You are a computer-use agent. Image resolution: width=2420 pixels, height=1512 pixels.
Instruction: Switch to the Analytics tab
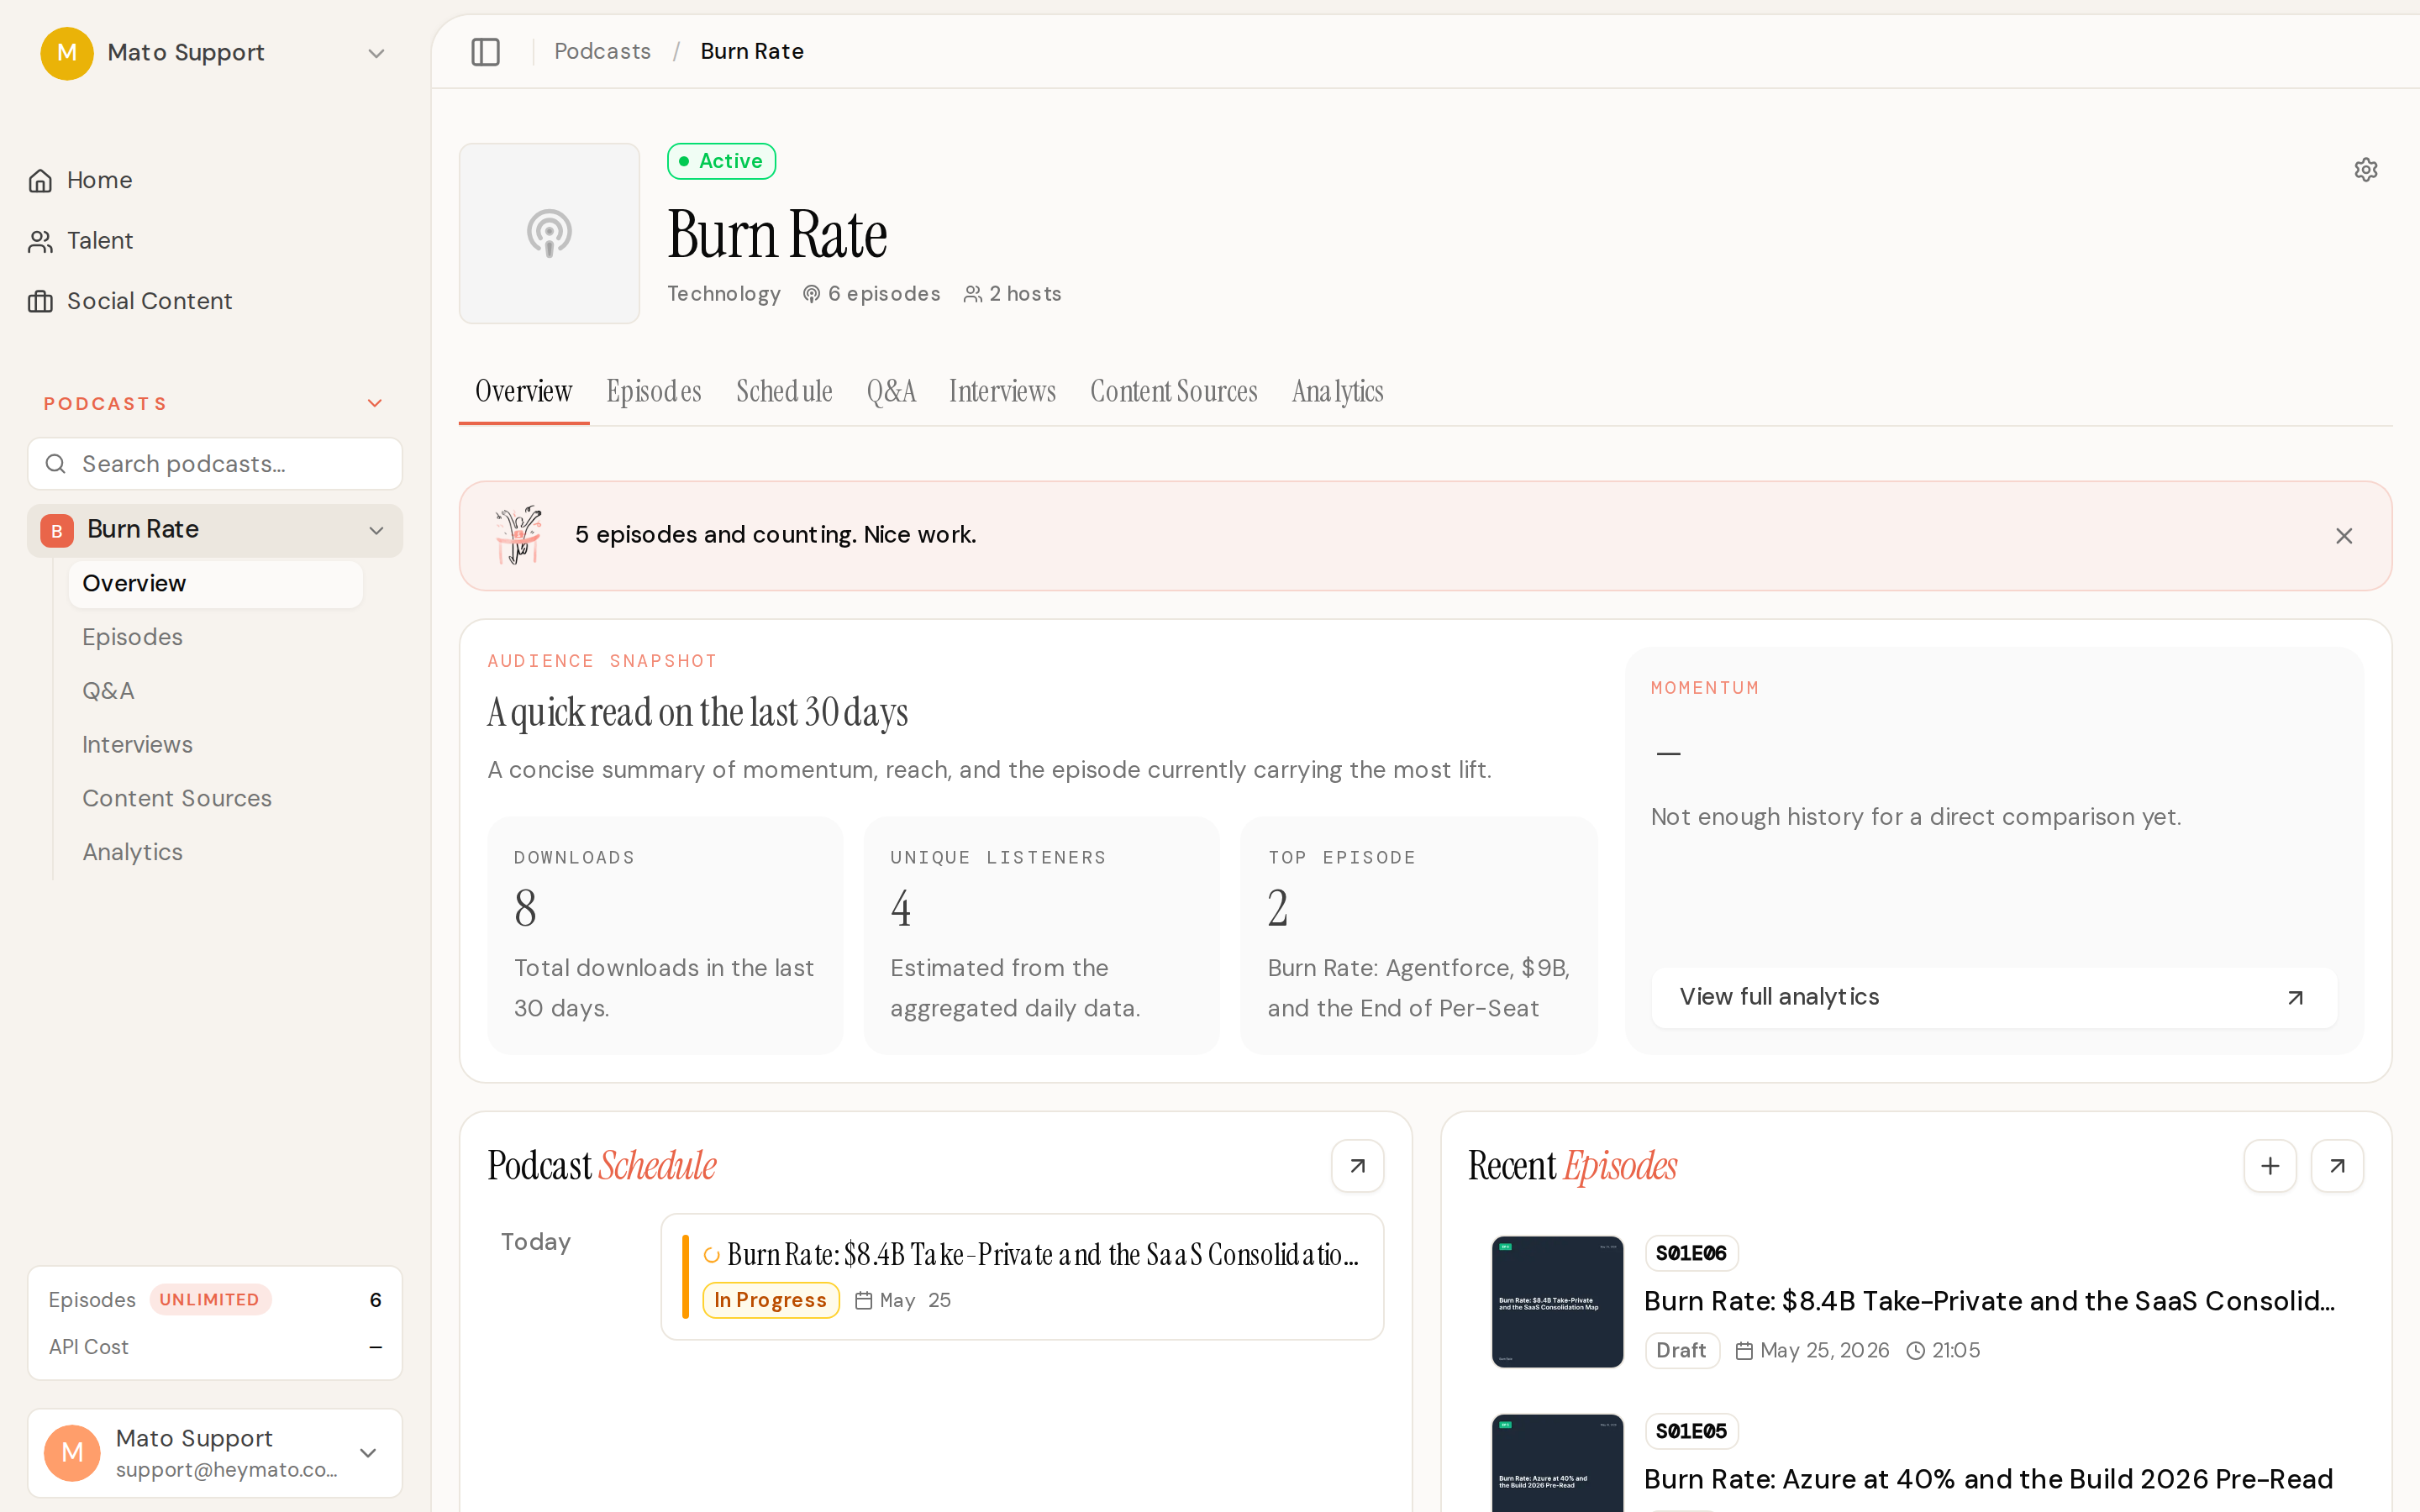coord(1337,391)
